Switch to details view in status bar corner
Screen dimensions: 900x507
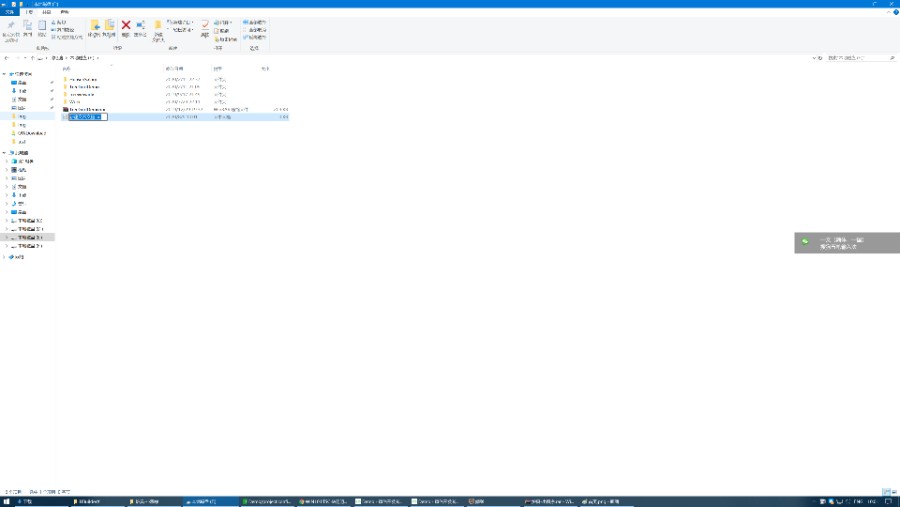885,492
